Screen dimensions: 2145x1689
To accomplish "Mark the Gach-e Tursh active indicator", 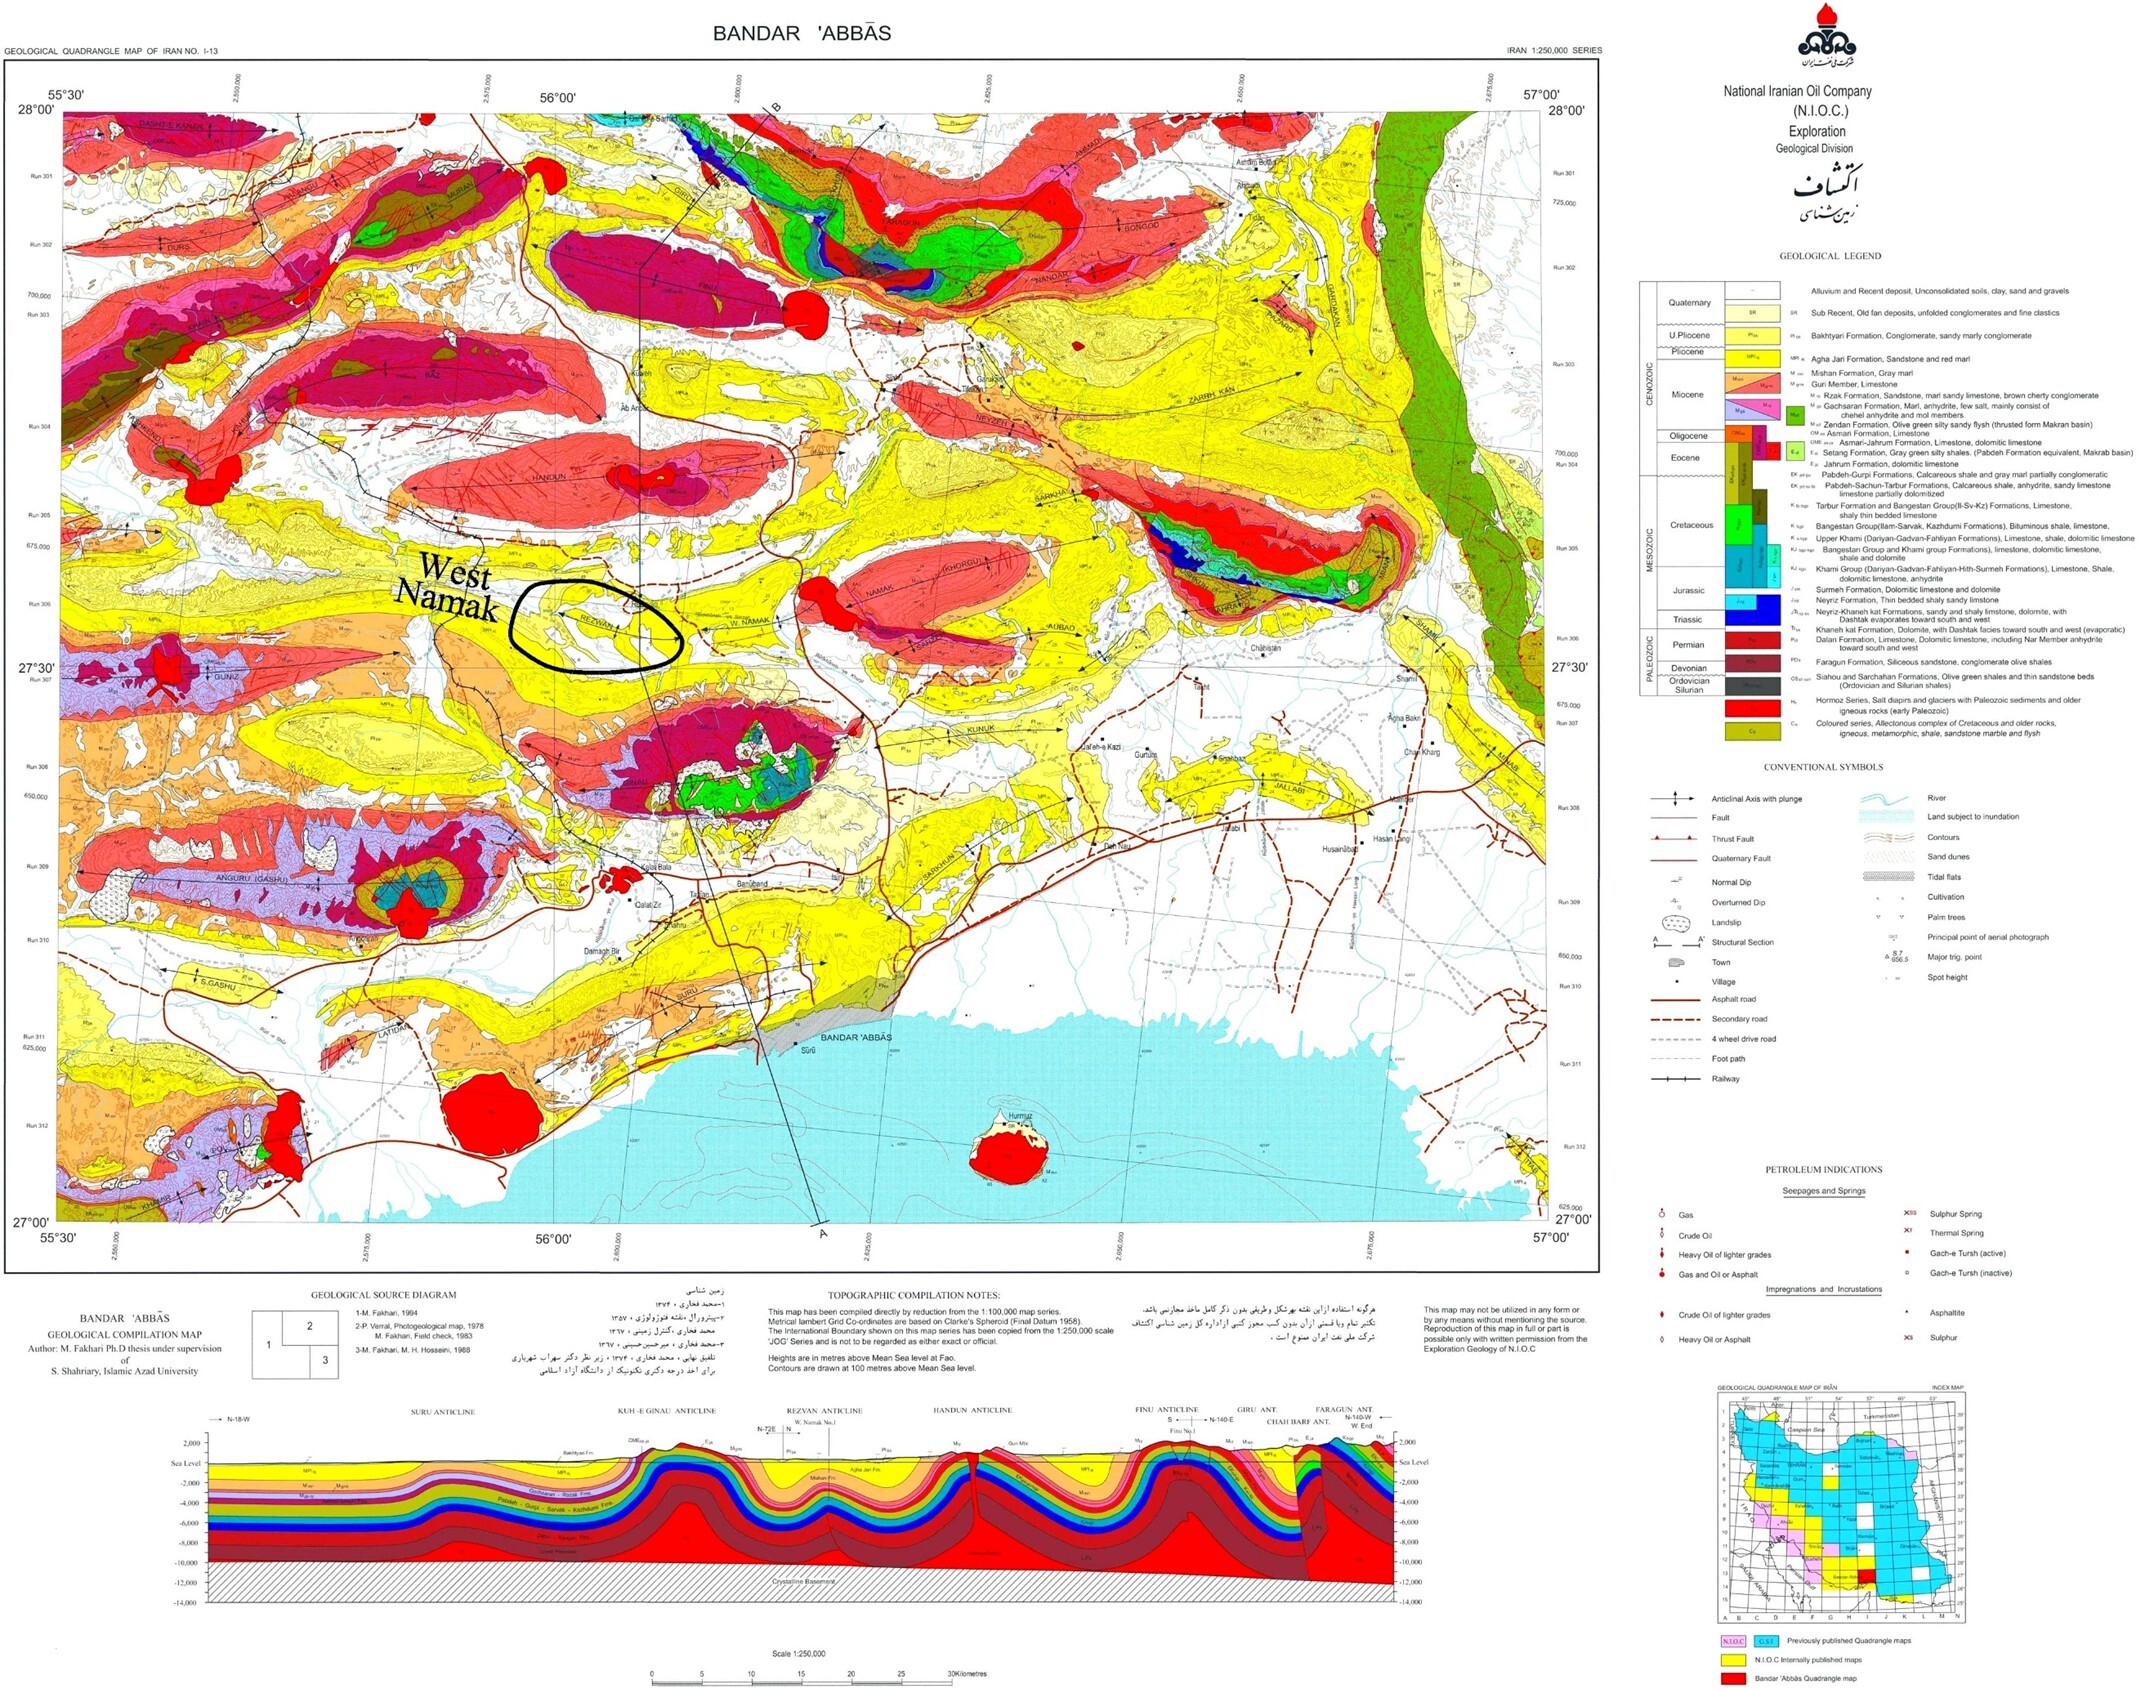I will (1907, 1253).
